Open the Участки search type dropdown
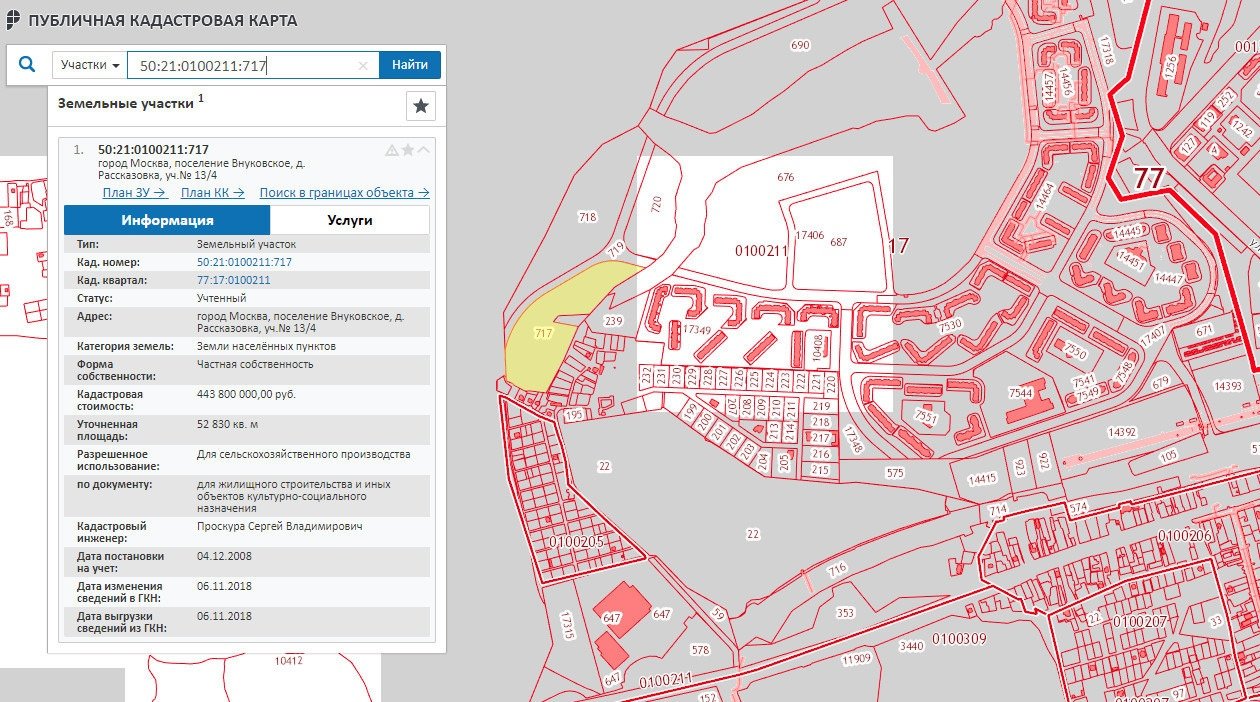This screenshot has width=1260, height=702. [90, 65]
